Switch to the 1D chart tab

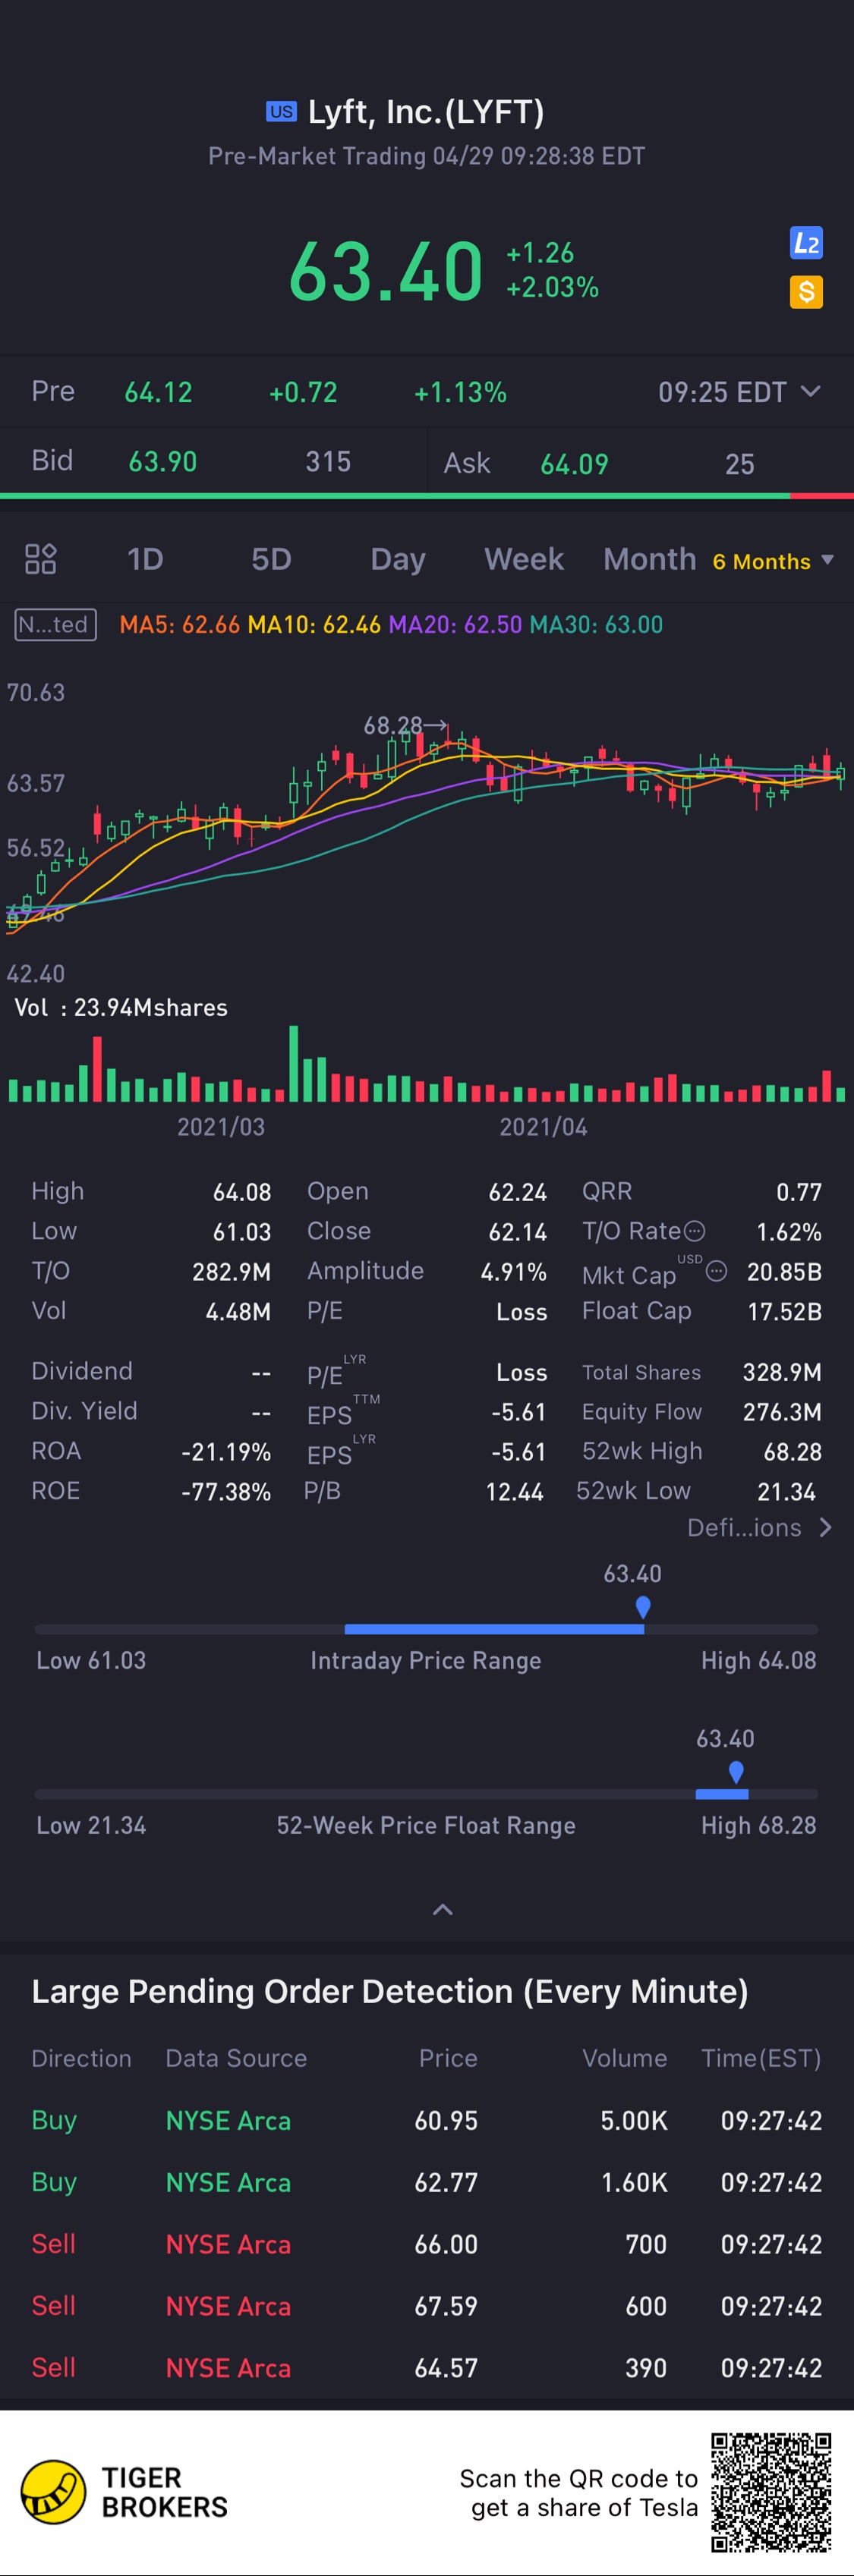click(145, 559)
